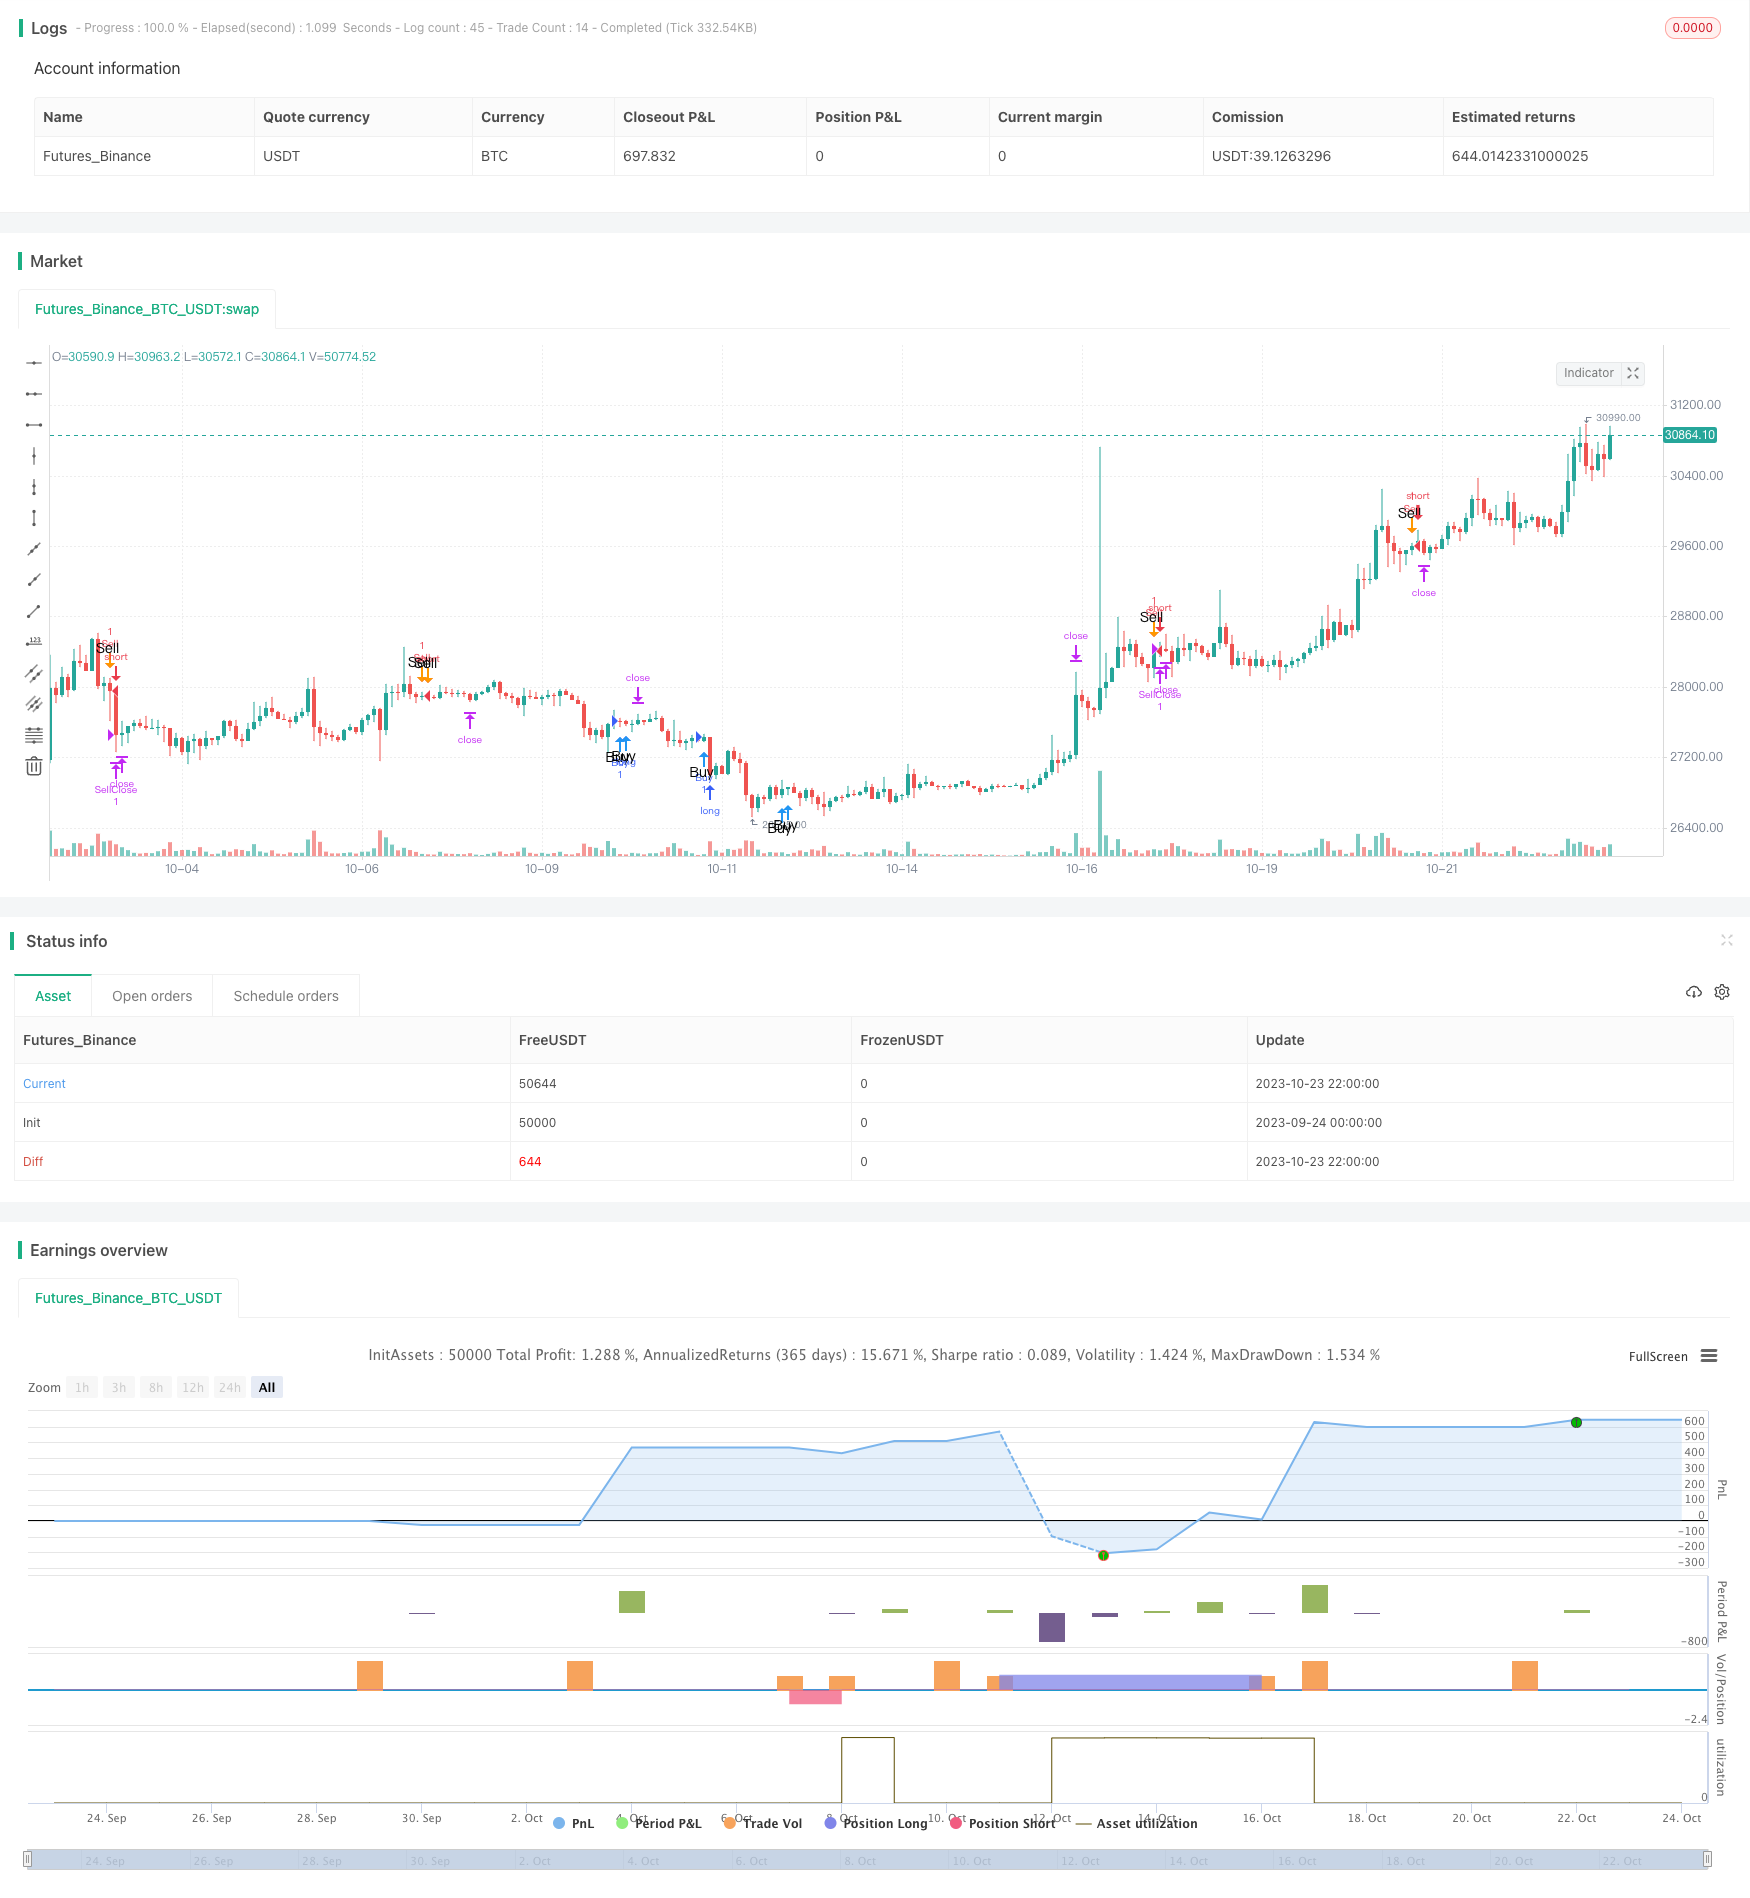Image resolution: width=1750 pixels, height=1898 pixels.
Task: Select the horizontal straight line drawing tool
Action: [34, 363]
